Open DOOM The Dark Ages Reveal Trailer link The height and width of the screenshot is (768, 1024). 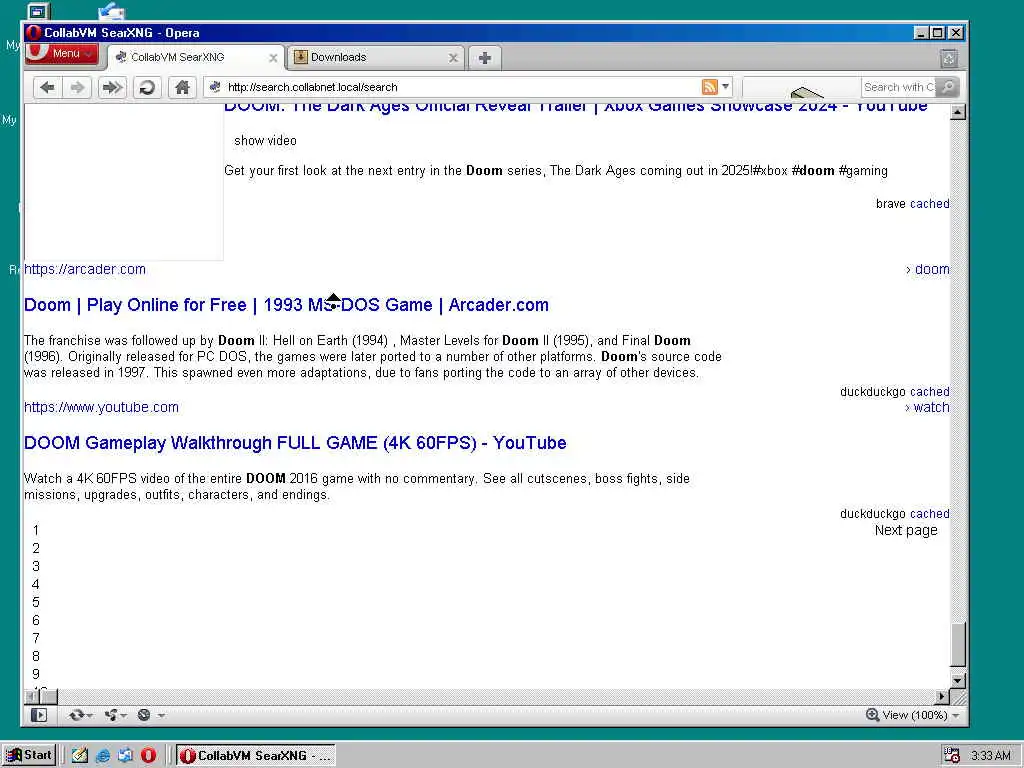(575, 108)
